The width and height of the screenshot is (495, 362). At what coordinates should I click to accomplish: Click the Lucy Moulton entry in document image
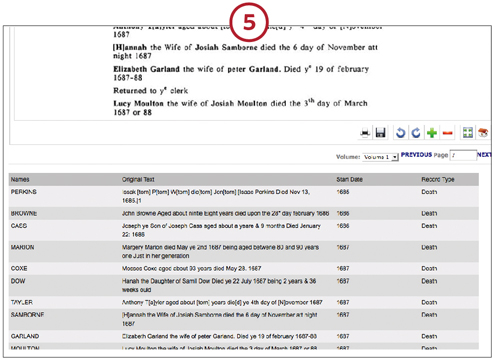coord(240,107)
